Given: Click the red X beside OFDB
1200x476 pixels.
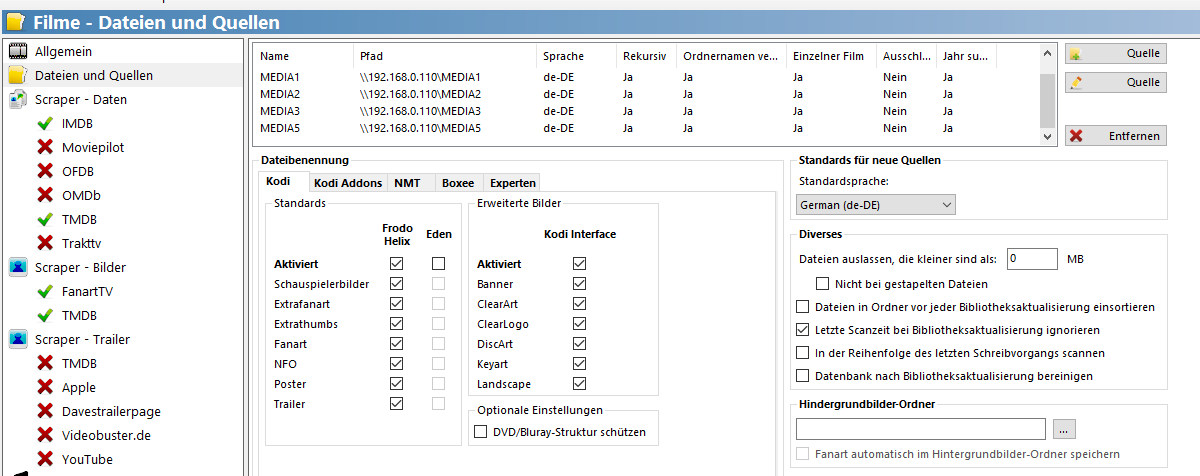Looking at the screenshot, I should coord(45,171).
